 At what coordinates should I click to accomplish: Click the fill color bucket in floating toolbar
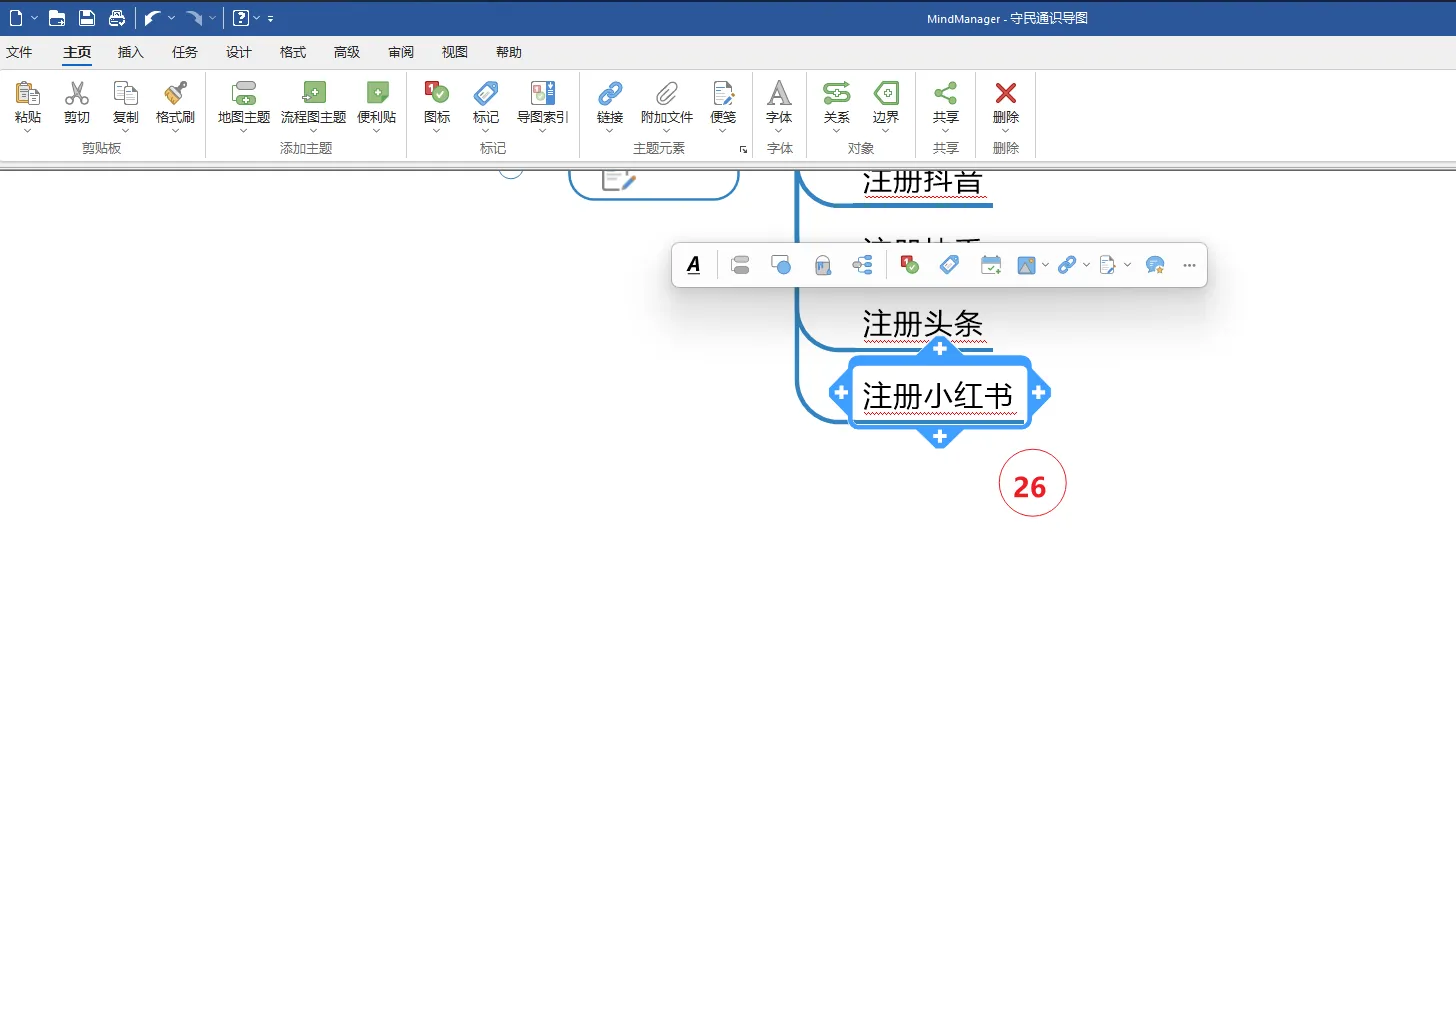(x=822, y=265)
